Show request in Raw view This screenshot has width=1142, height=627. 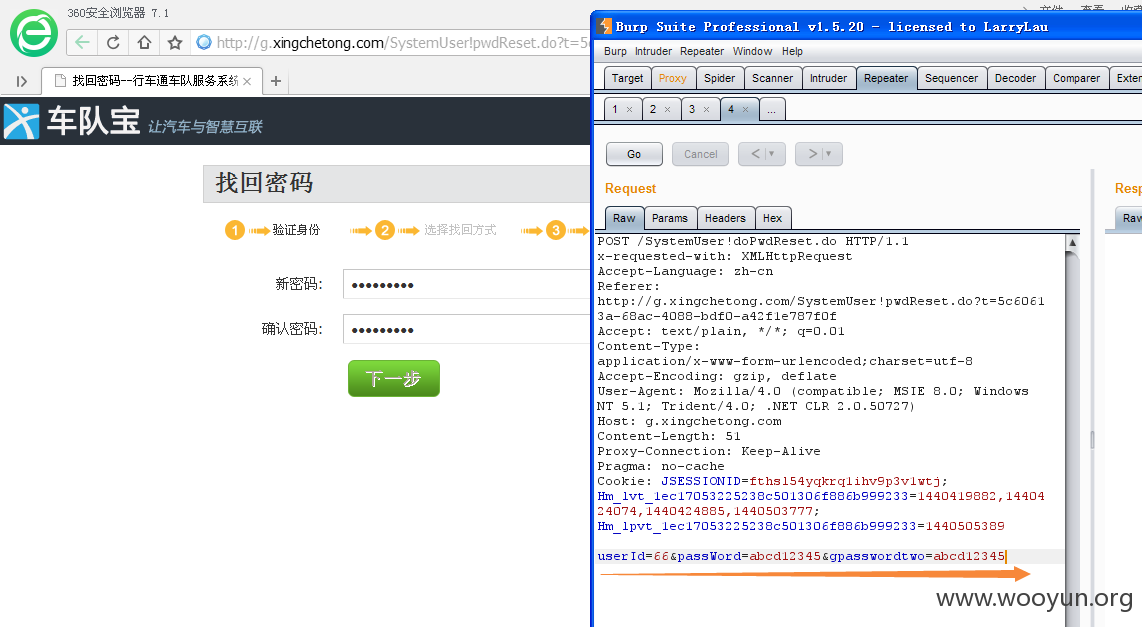pos(624,218)
